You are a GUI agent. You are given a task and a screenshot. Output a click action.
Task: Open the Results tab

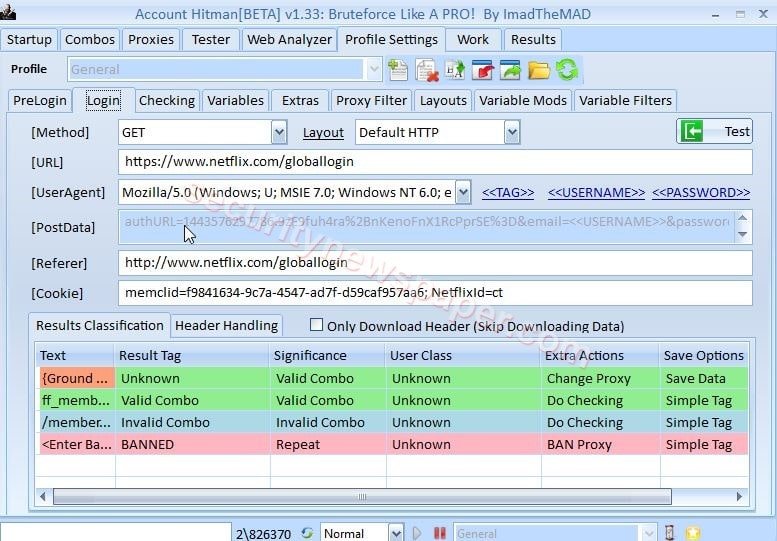(x=533, y=40)
